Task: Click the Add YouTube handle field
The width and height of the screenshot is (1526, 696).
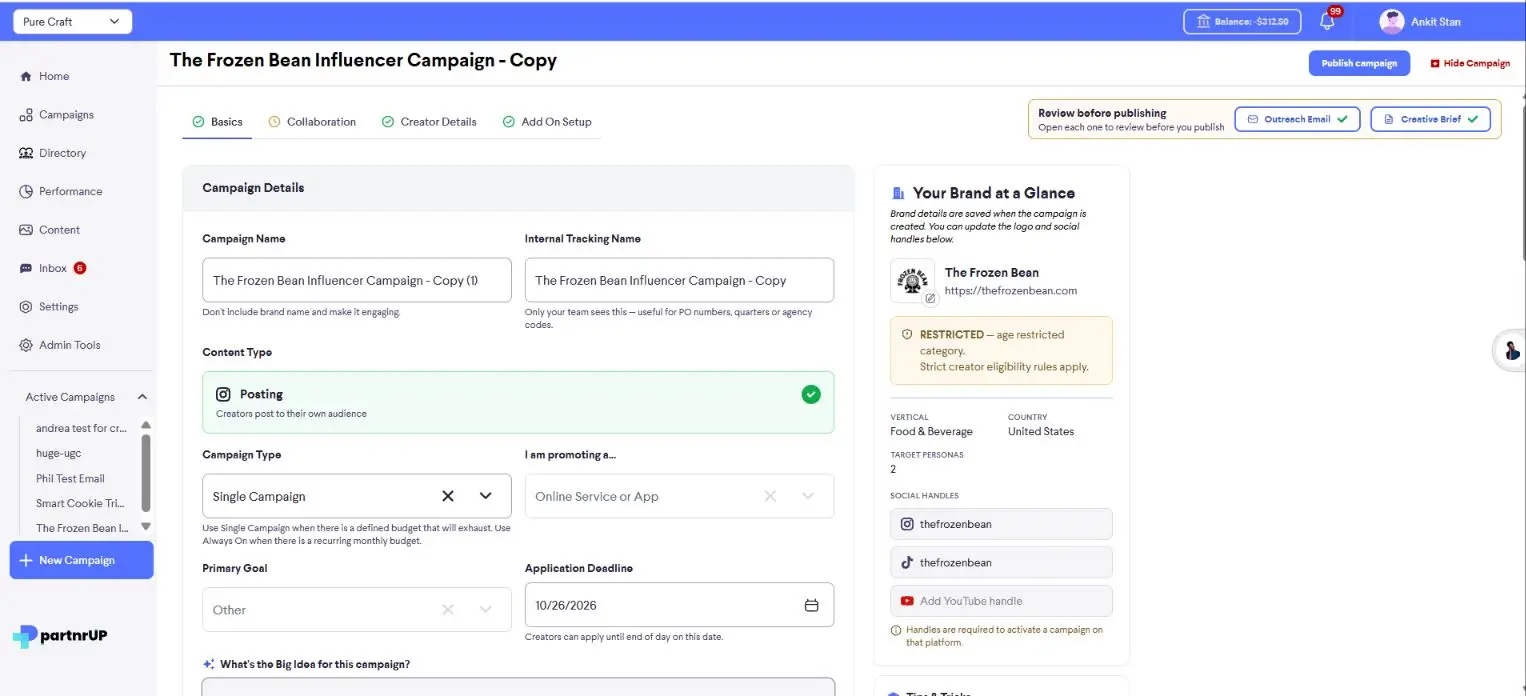Action: (1001, 601)
